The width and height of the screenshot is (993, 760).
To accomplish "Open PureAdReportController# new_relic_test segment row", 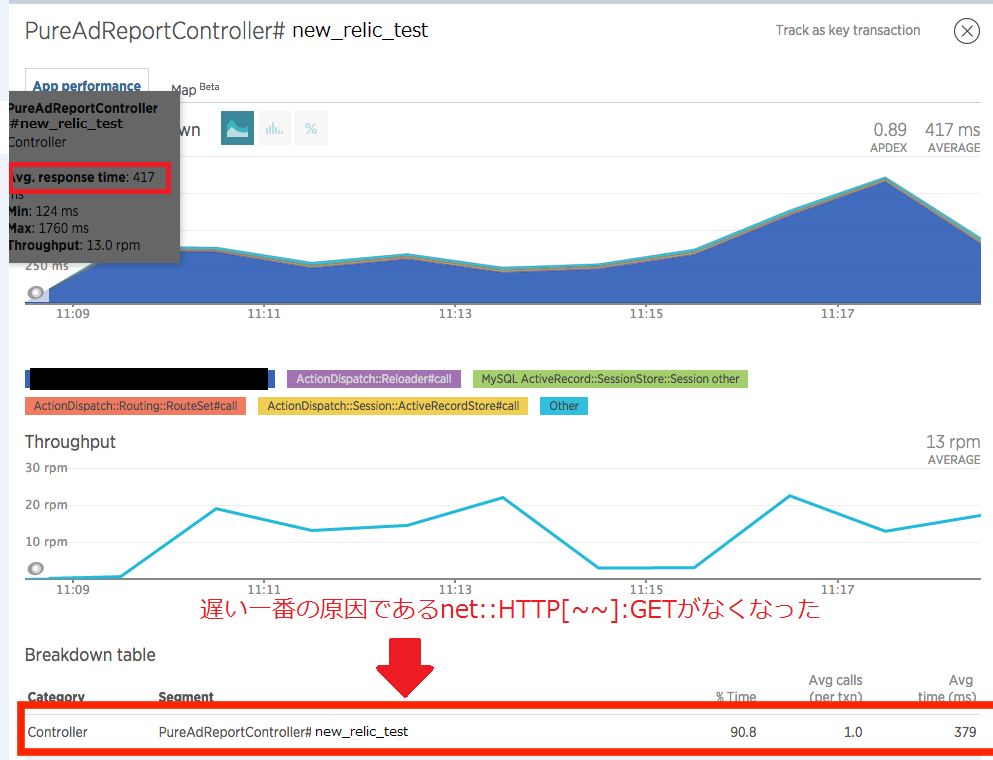I will click(x=283, y=732).
